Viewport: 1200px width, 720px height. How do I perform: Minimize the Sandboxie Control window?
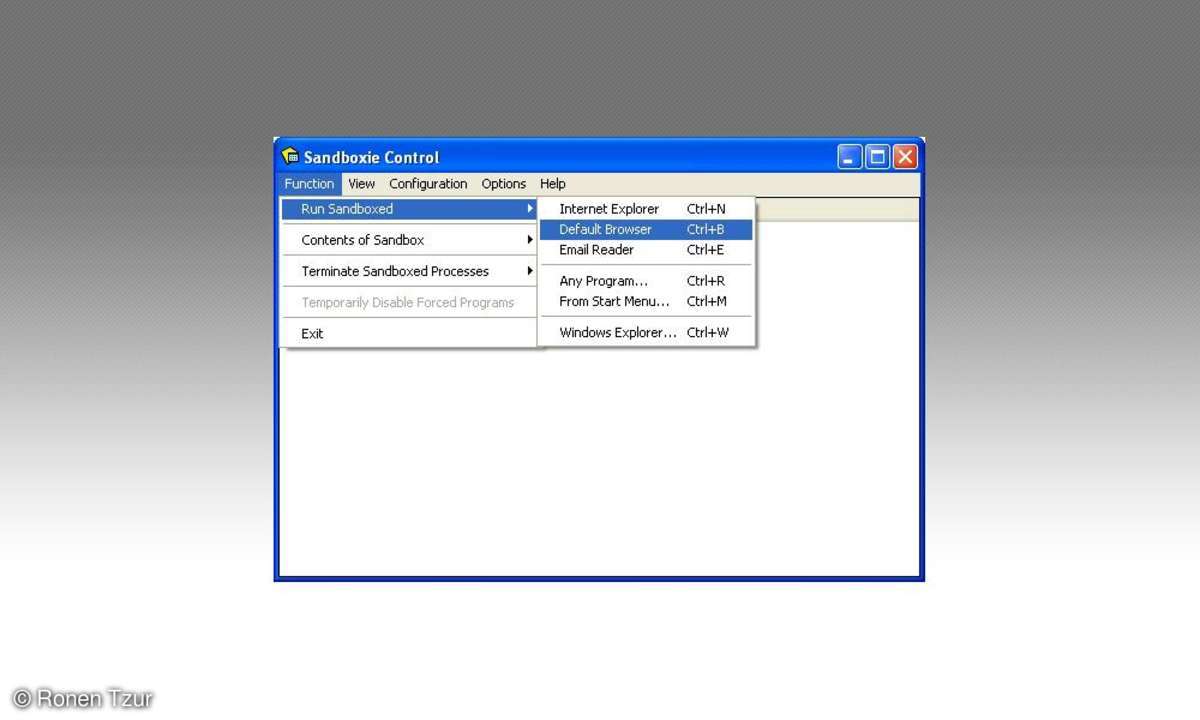point(850,157)
